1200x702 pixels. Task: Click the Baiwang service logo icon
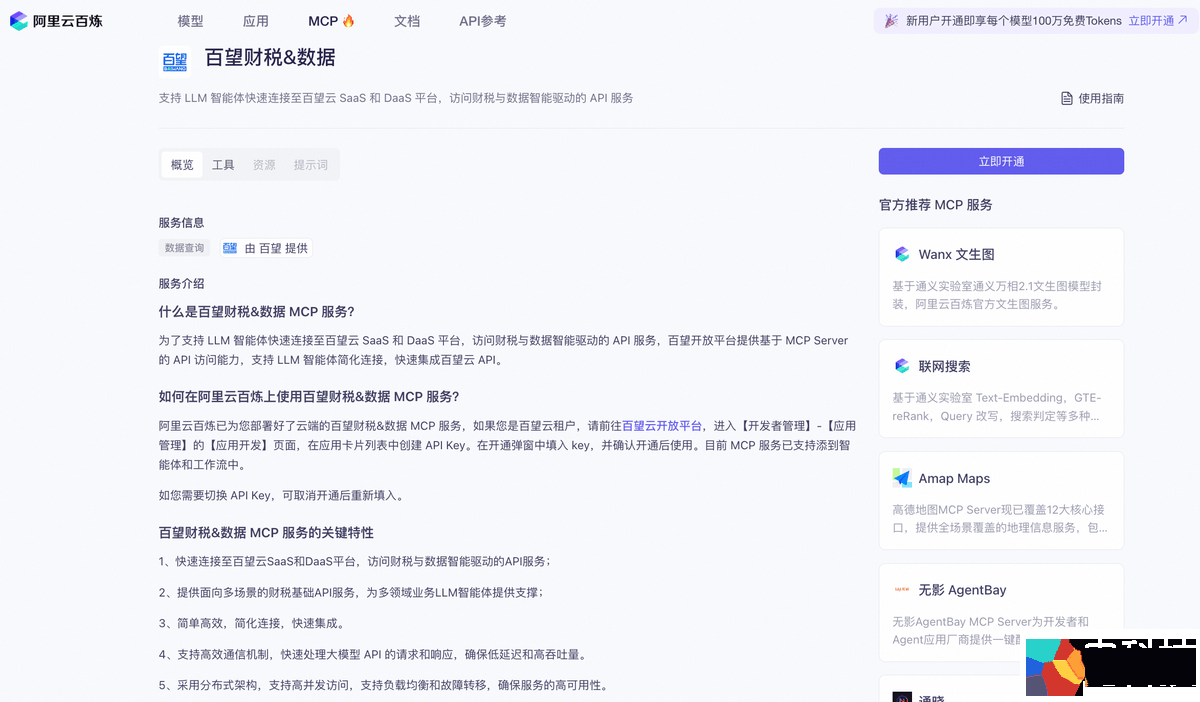[175, 62]
